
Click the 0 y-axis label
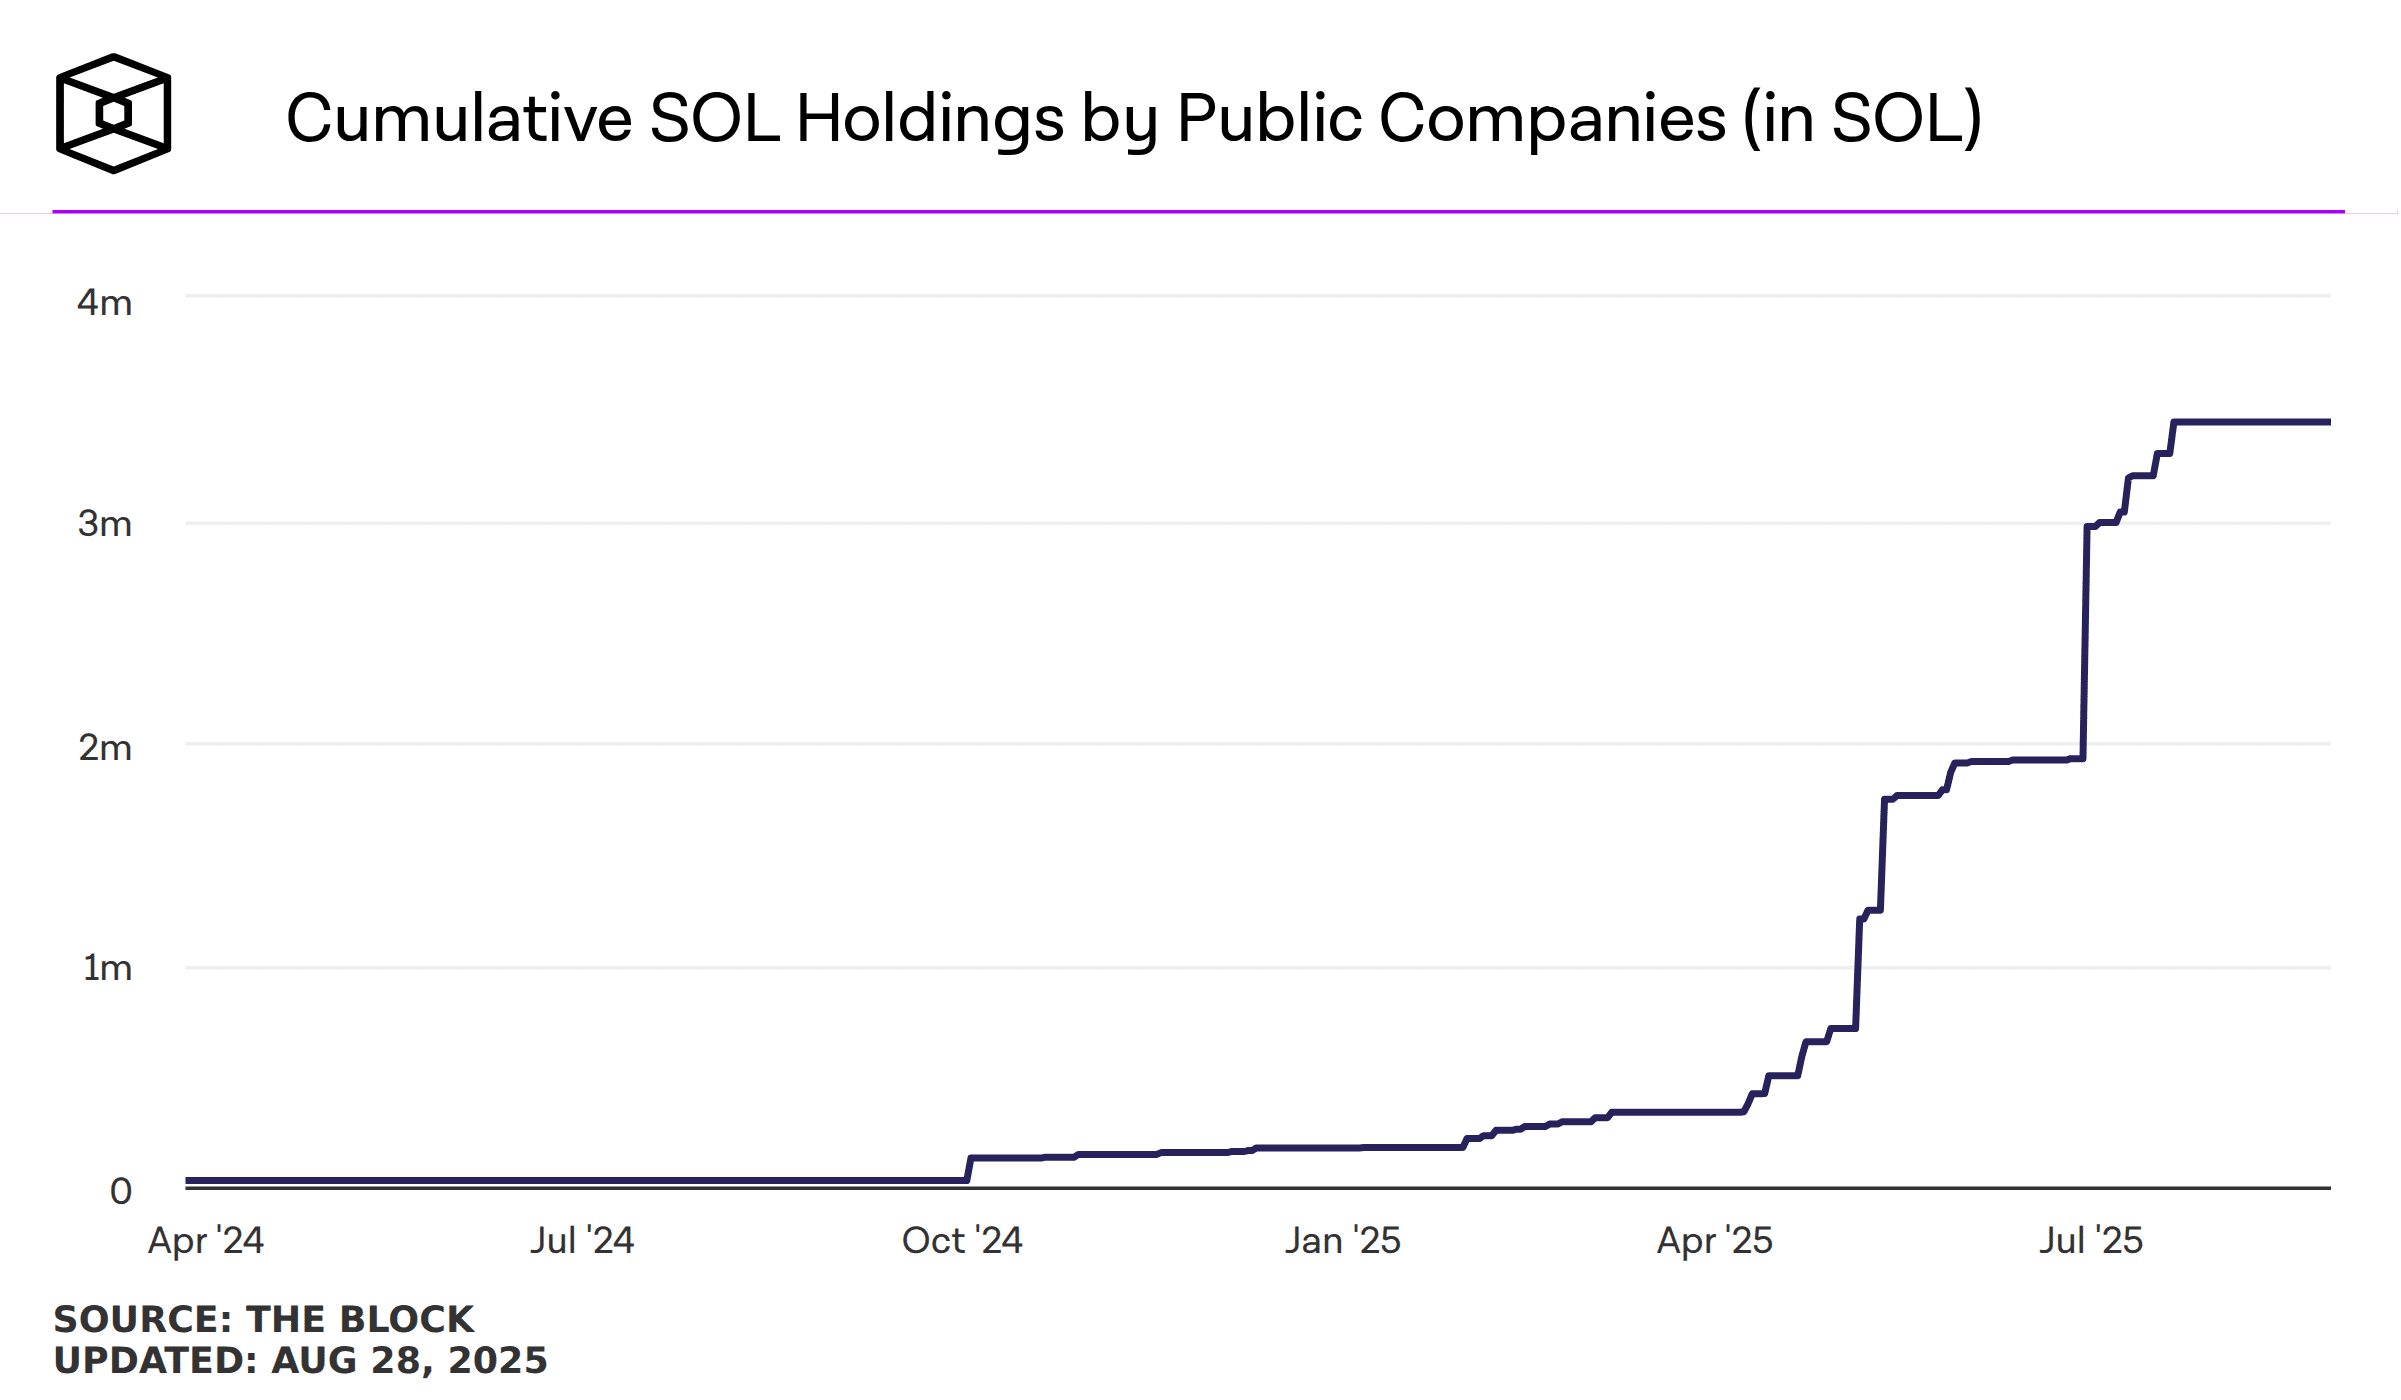[121, 1190]
